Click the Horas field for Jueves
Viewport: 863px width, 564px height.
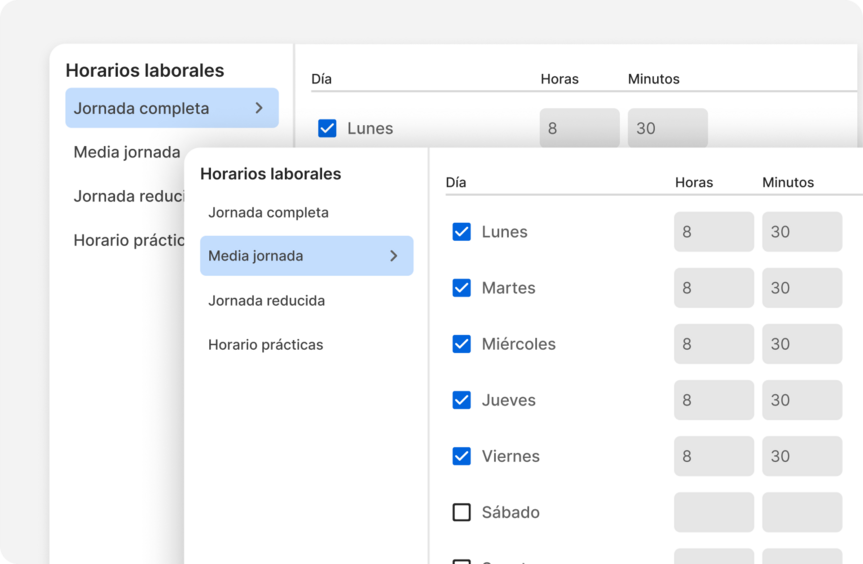(713, 400)
